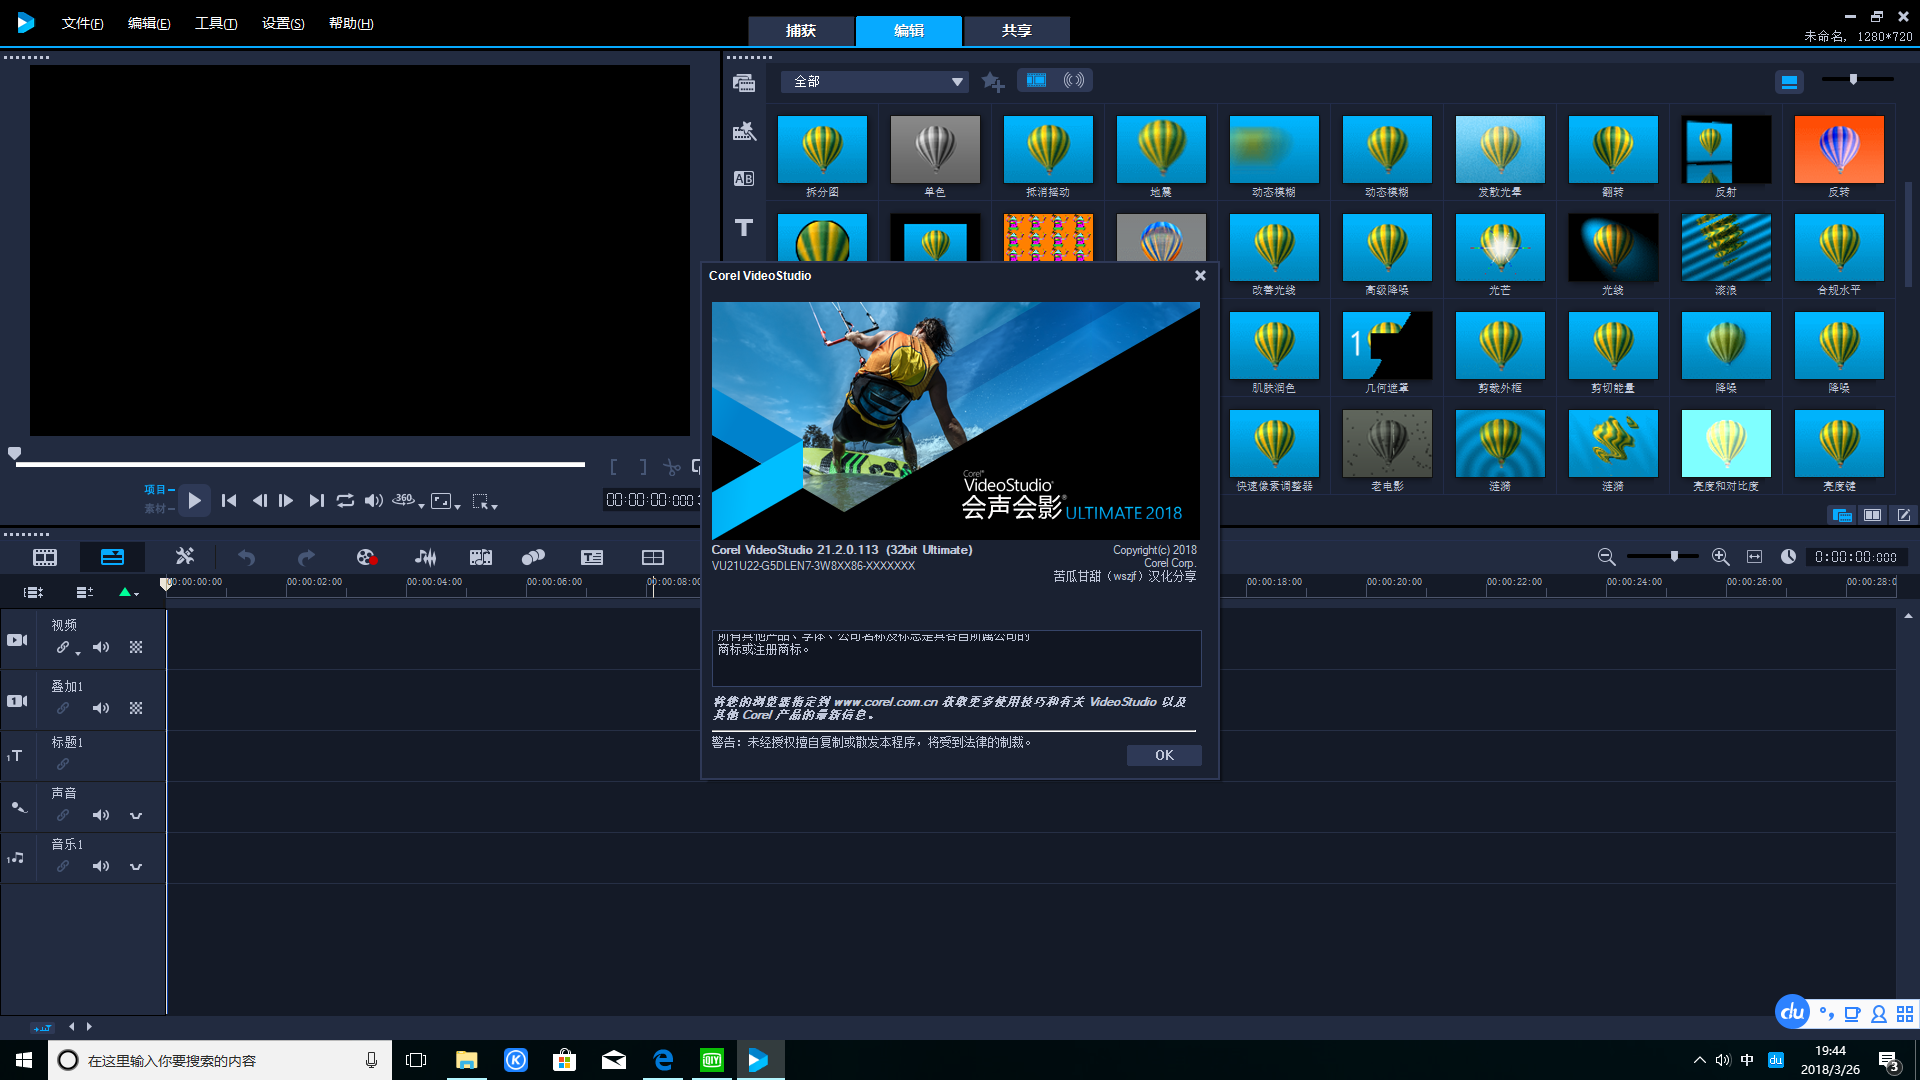Open track manager add/remove icon

pyautogui.click(x=84, y=592)
